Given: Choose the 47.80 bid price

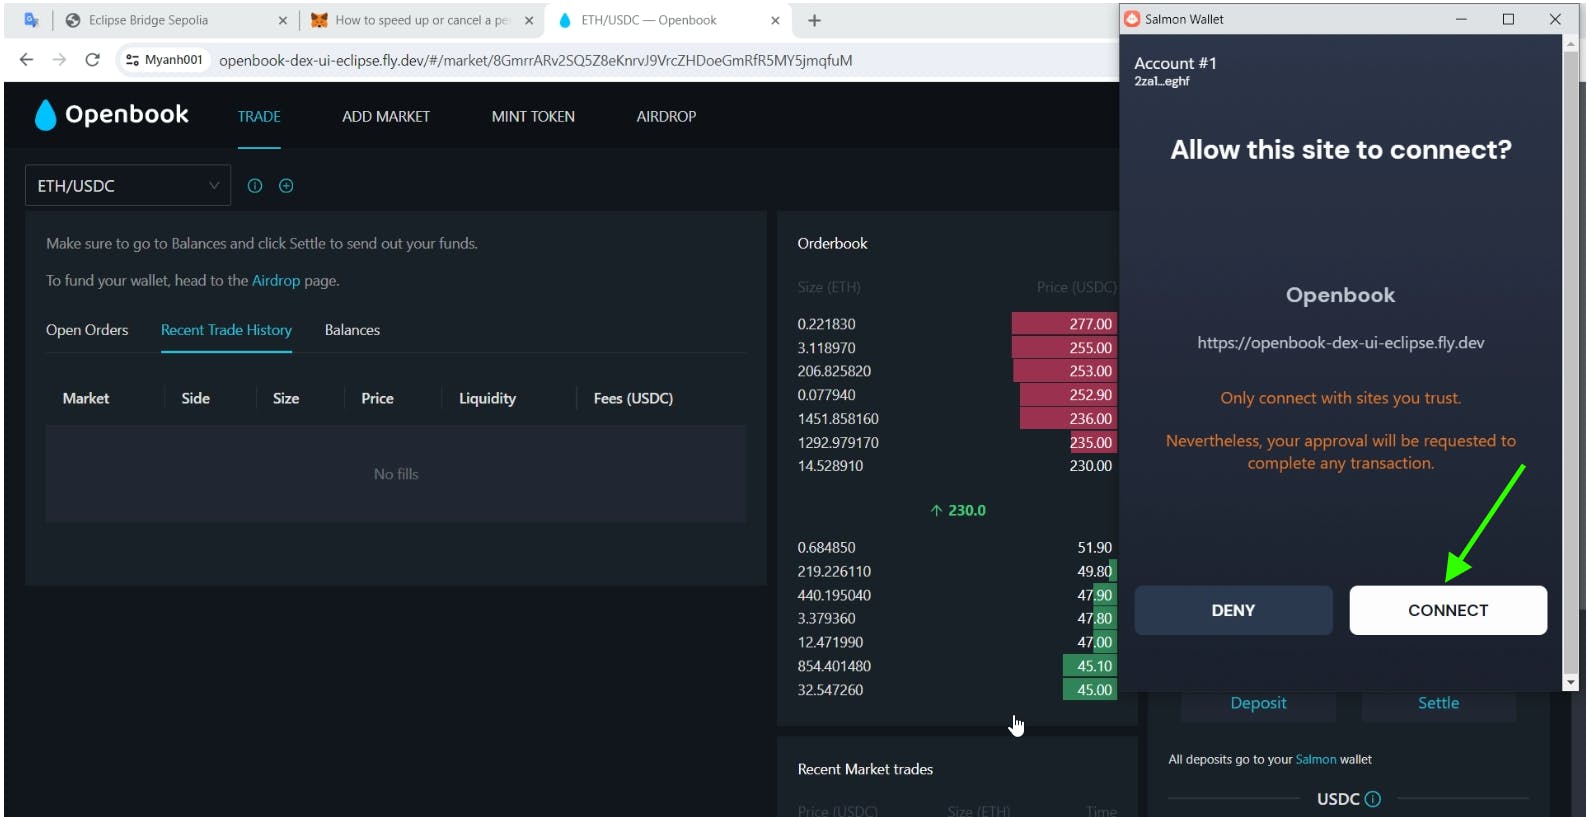Looking at the screenshot, I should point(1094,619).
